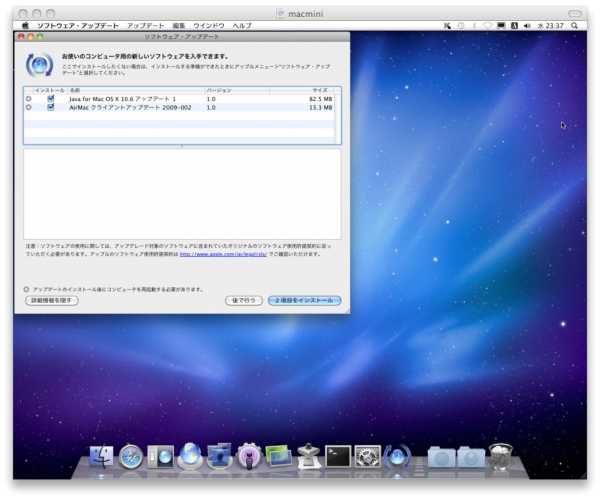This screenshot has width=600, height=499.
Task: Open the ソフトウェア・アップデート application menu
Action: pos(78,26)
